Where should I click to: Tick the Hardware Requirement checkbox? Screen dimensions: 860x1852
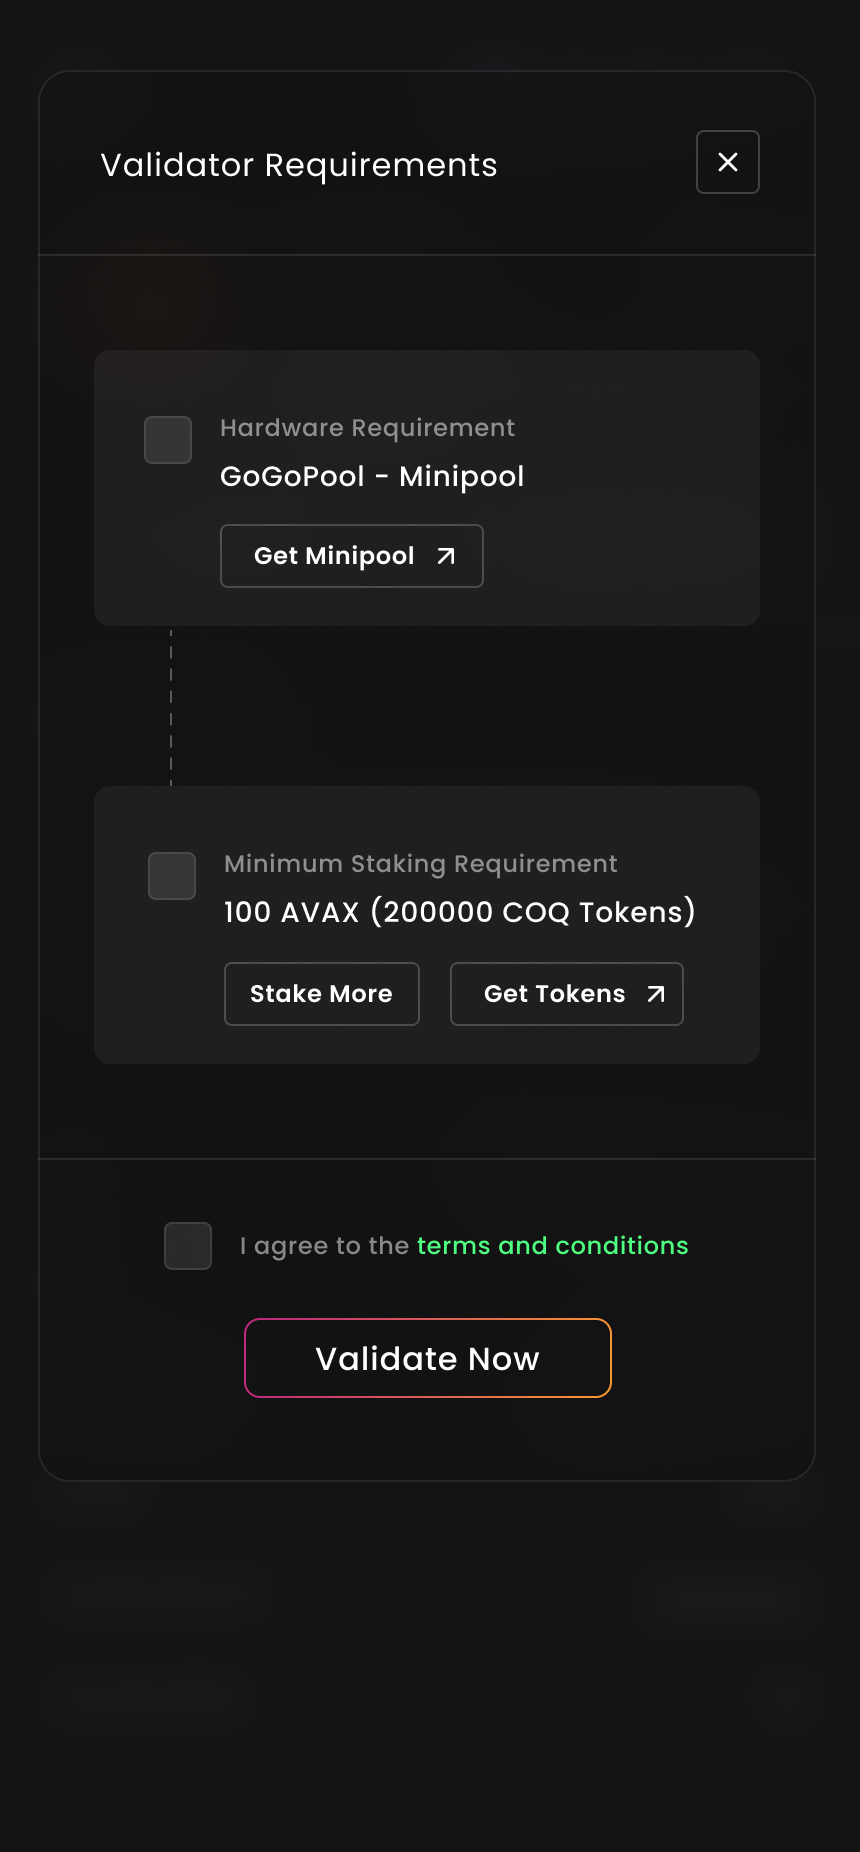click(168, 440)
